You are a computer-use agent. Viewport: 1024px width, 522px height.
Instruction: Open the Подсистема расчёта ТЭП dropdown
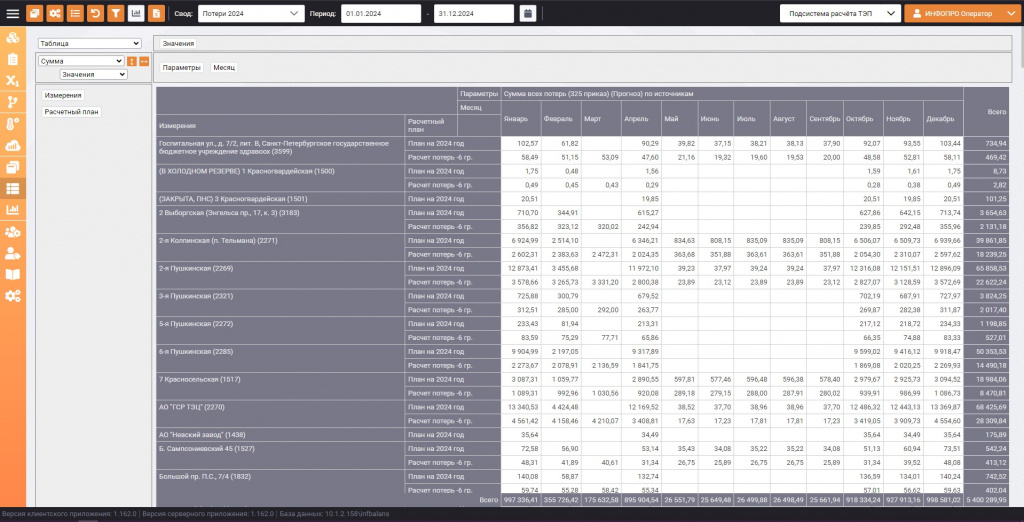pyautogui.click(x=840, y=13)
